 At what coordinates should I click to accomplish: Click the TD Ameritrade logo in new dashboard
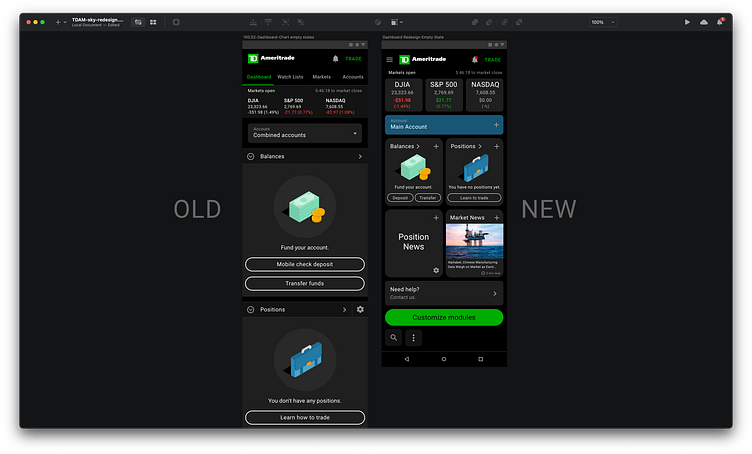[423, 59]
